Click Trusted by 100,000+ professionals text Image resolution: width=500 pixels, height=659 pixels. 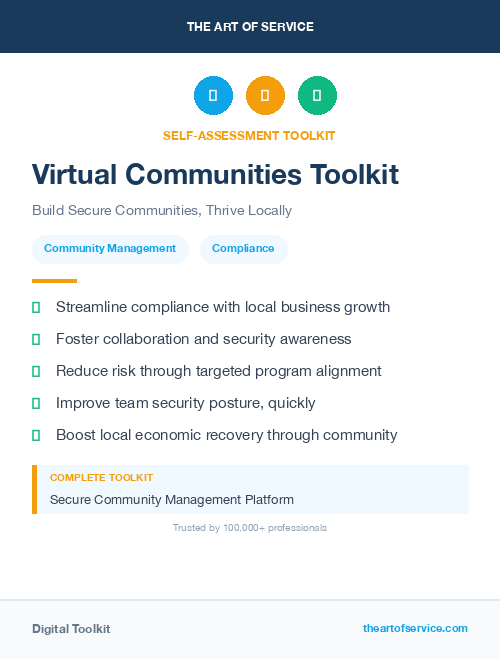(x=250, y=528)
